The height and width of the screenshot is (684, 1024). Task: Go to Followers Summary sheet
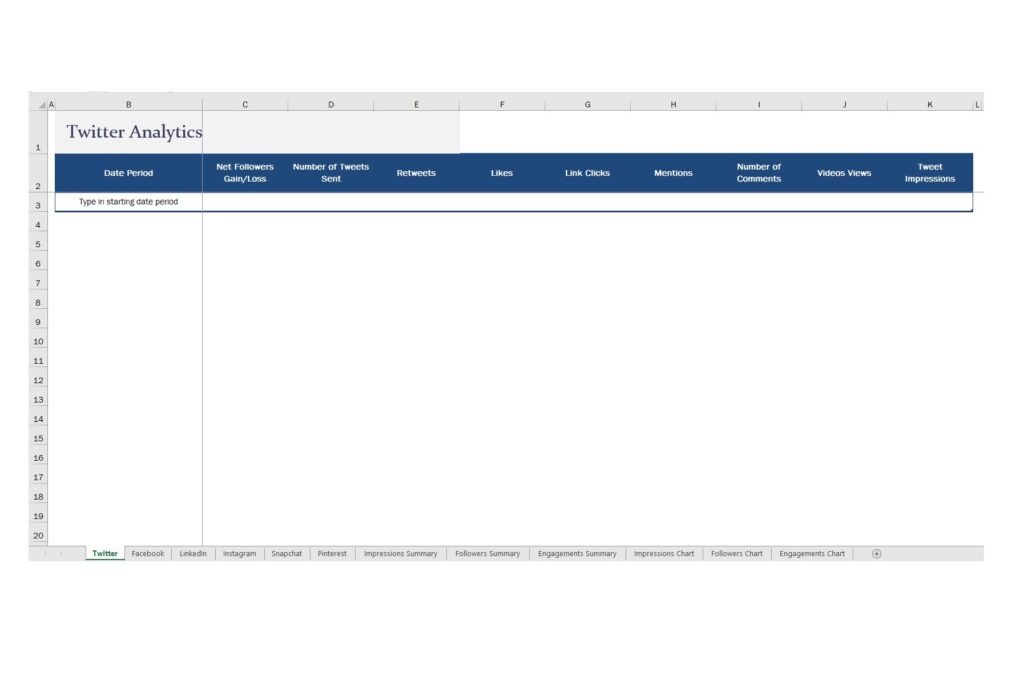[487, 553]
